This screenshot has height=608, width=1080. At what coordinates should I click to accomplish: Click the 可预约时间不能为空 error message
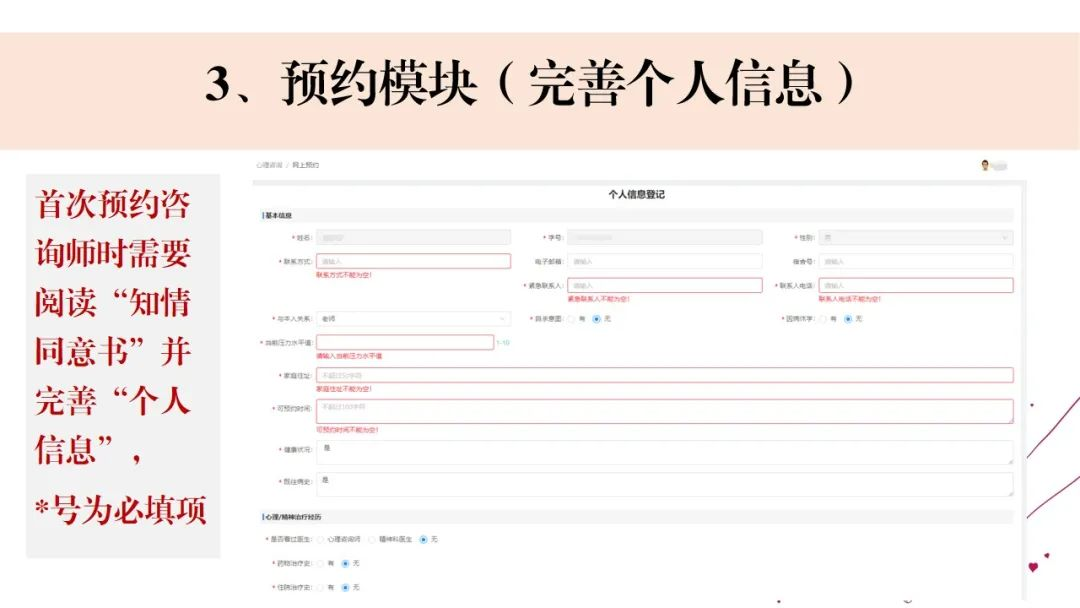[x=347, y=430]
